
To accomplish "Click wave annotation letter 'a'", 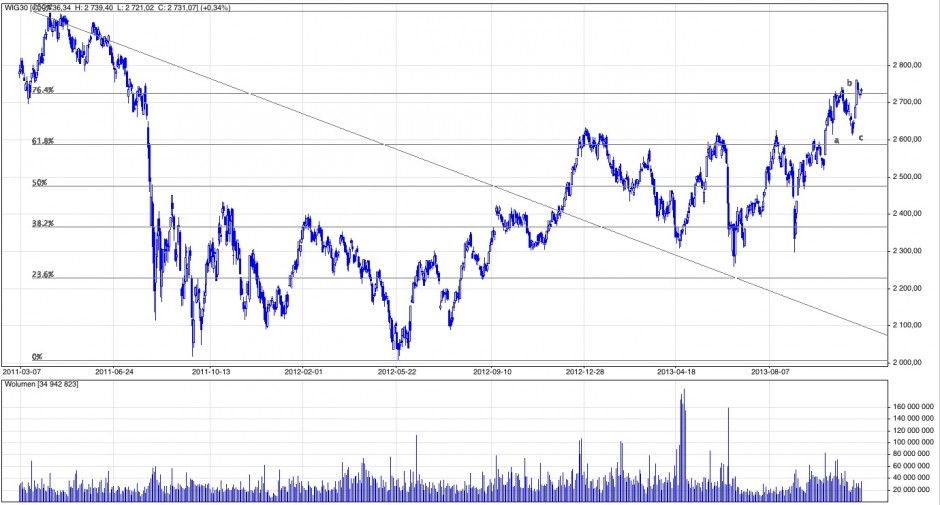I will click(836, 141).
